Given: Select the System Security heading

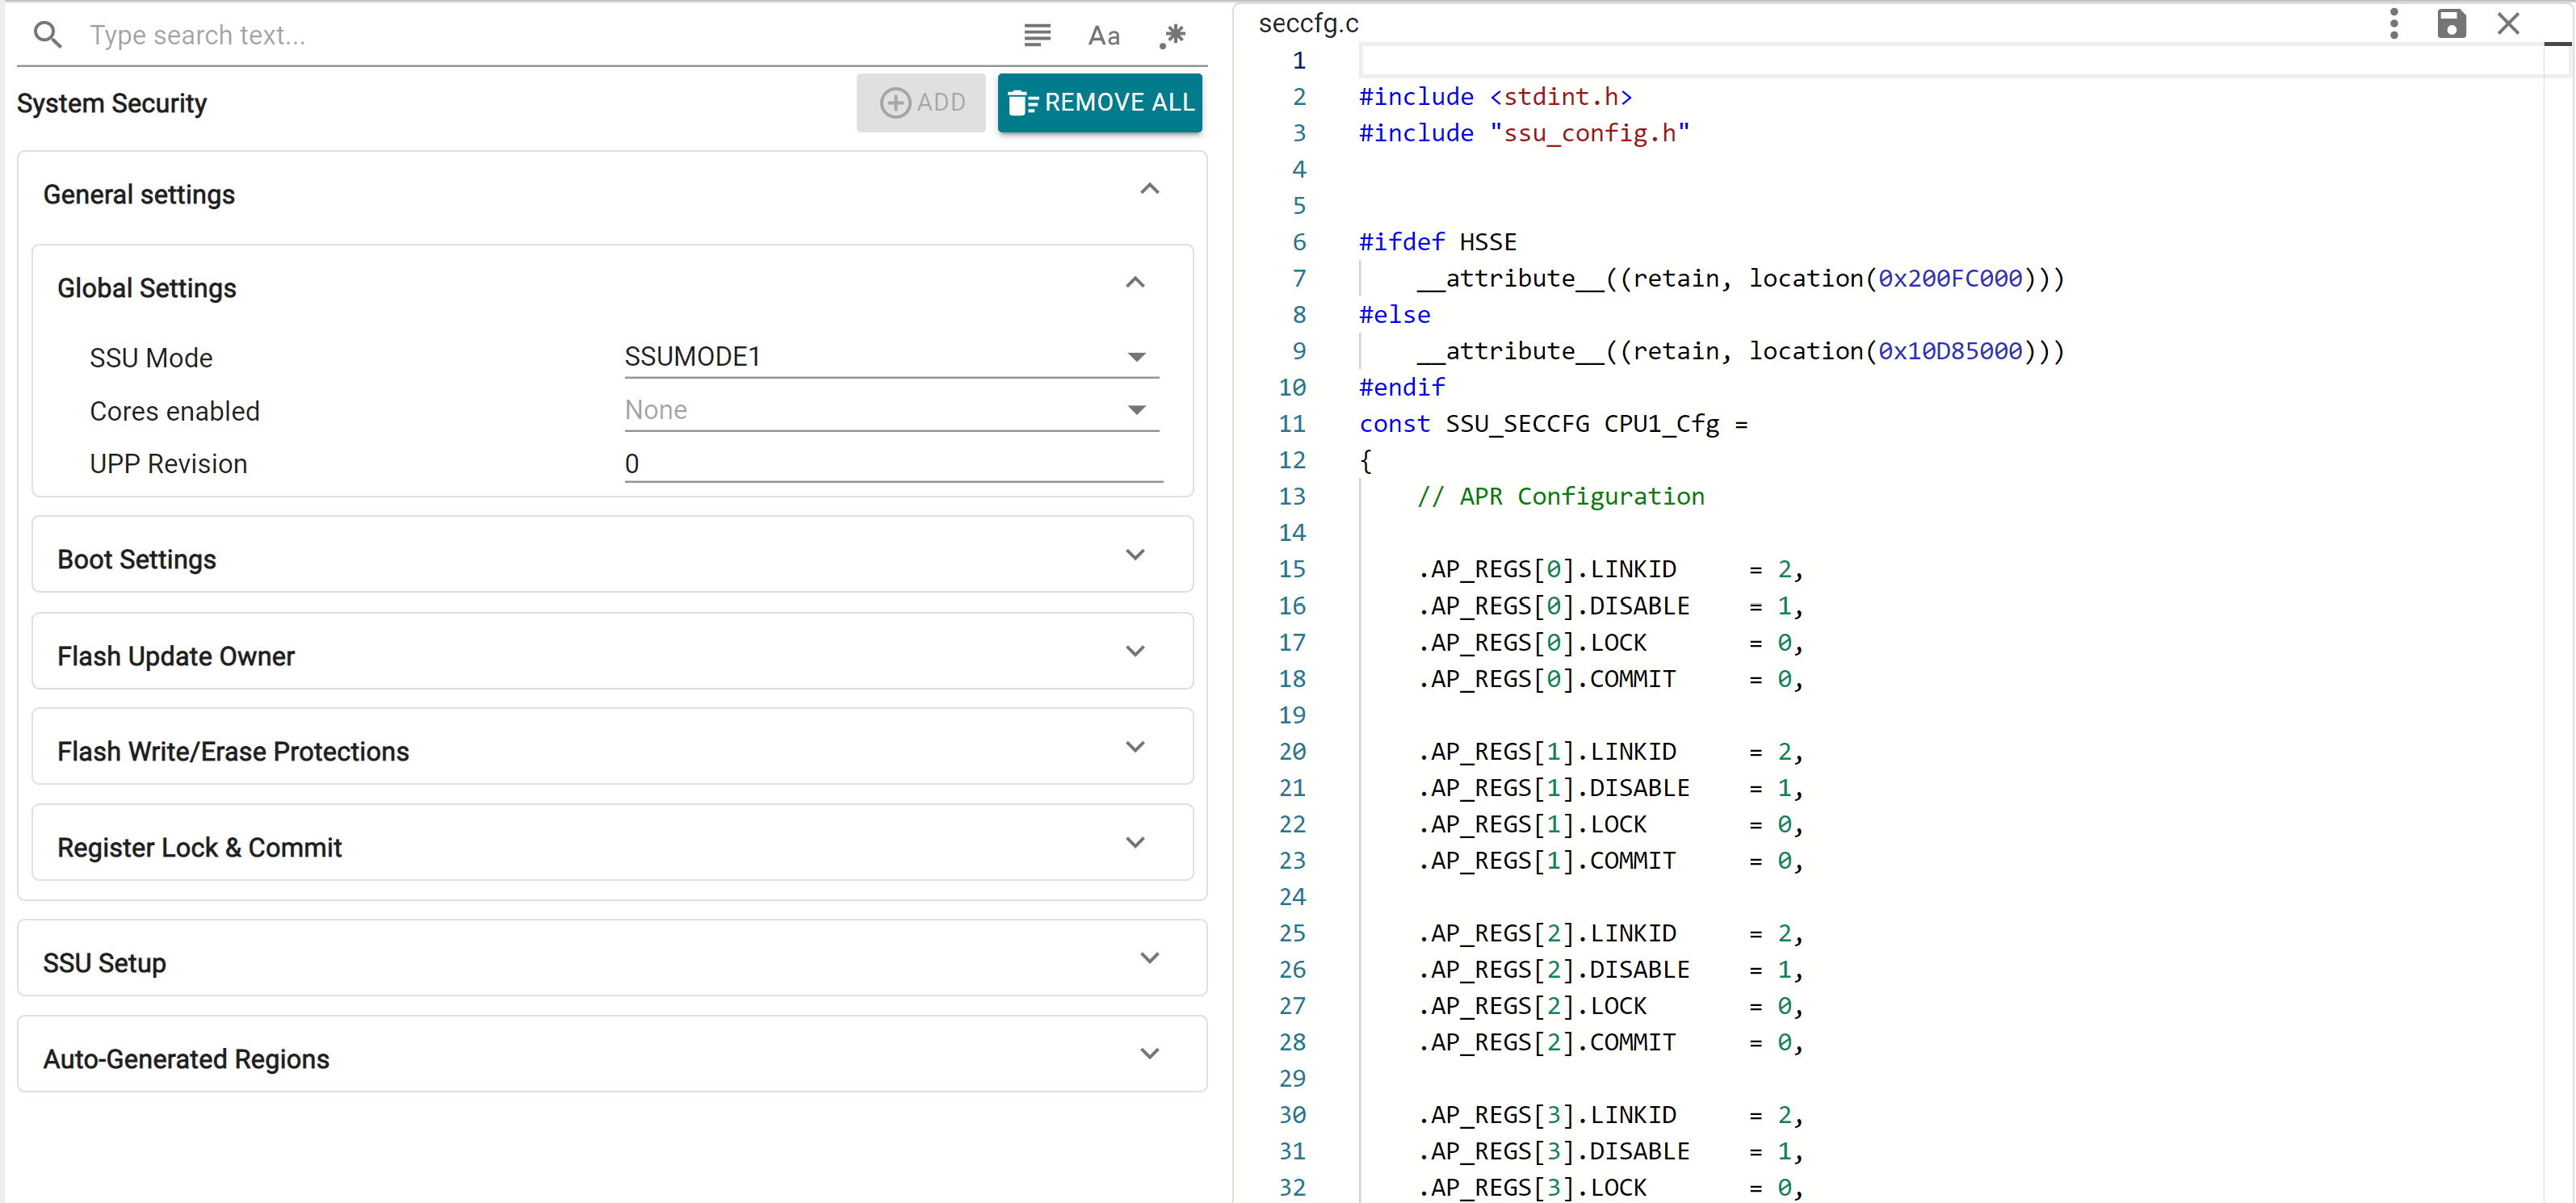Looking at the screenshot, I should coord(111,103).
